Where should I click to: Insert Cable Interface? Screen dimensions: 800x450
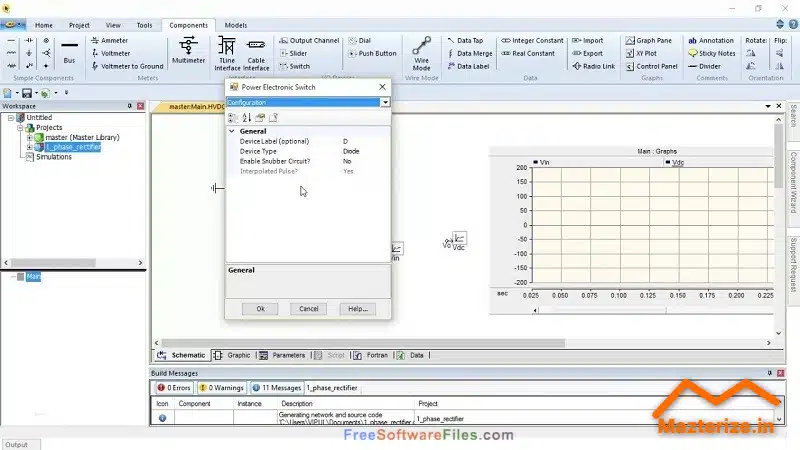coord(256,53)
